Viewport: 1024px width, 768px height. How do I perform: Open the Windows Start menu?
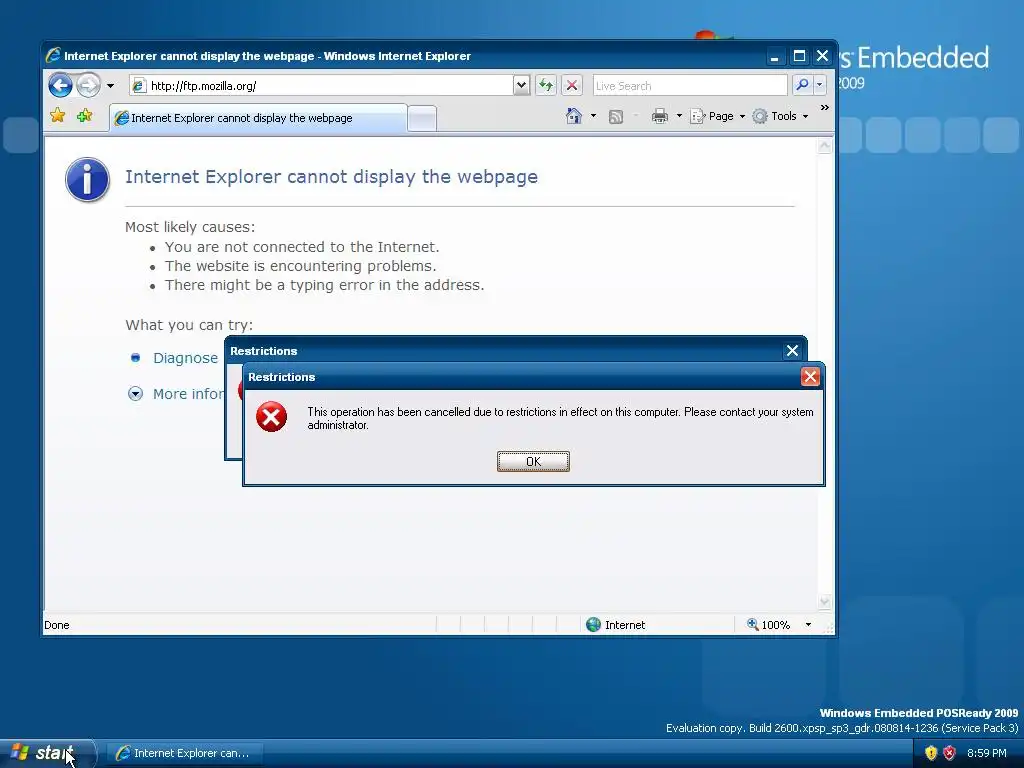point(48,753)
